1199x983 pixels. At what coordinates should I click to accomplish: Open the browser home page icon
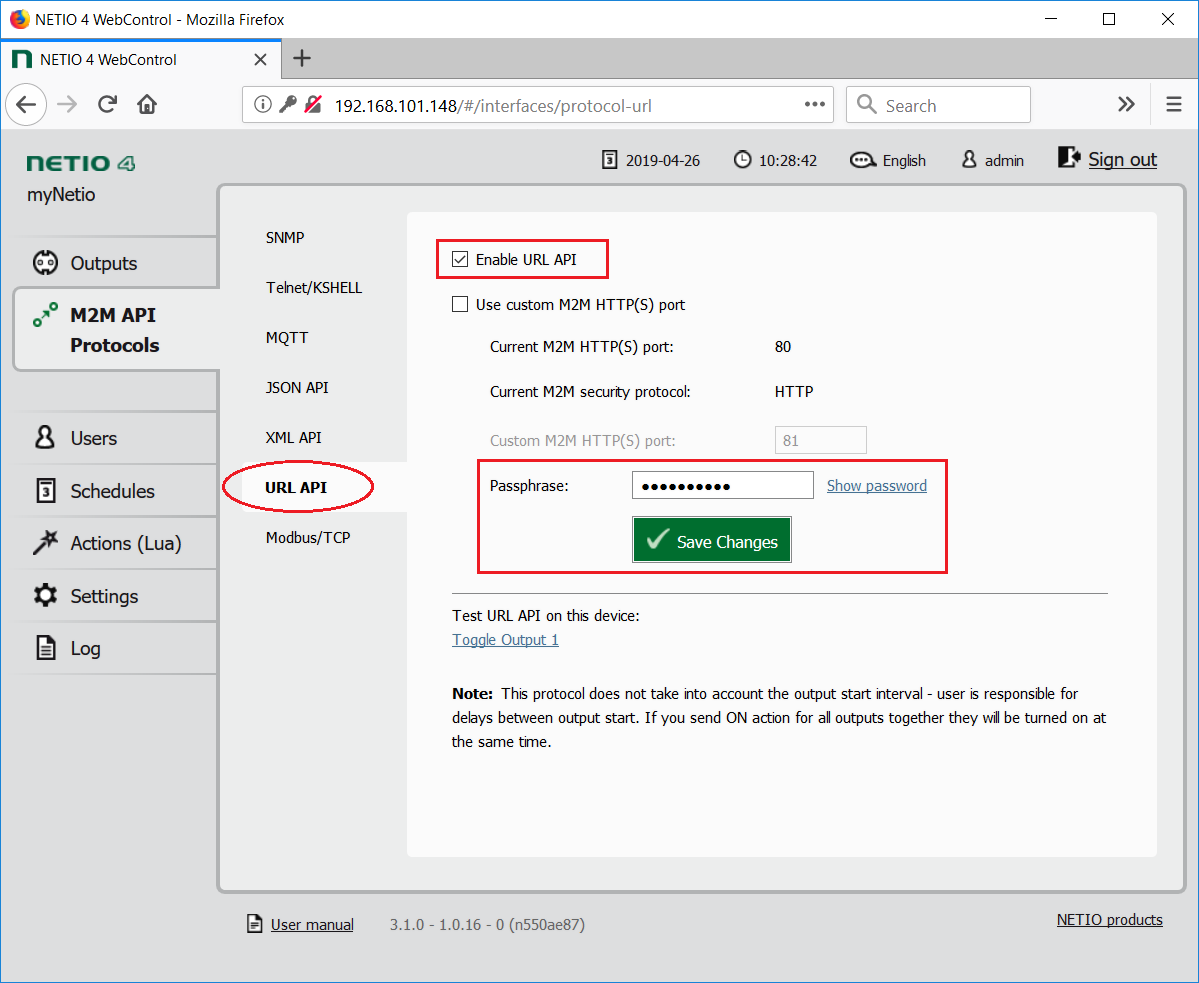pos(147,105)
